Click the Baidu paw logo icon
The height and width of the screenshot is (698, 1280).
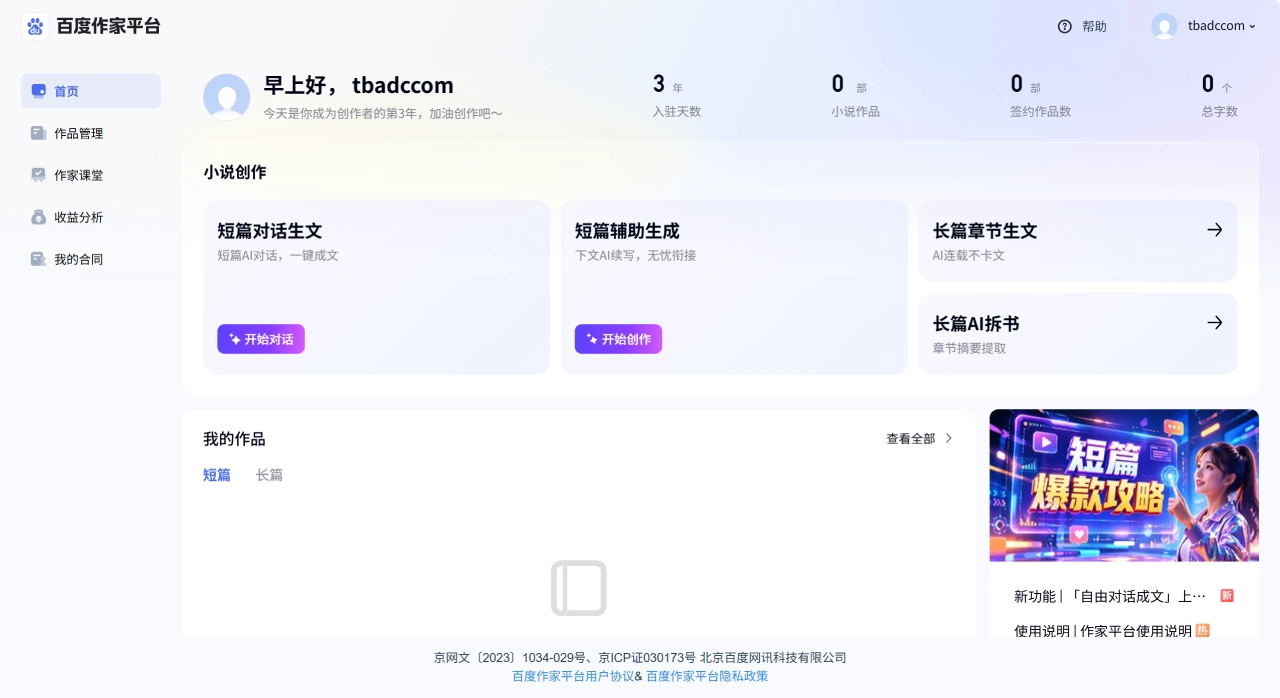tap(35, 27)
